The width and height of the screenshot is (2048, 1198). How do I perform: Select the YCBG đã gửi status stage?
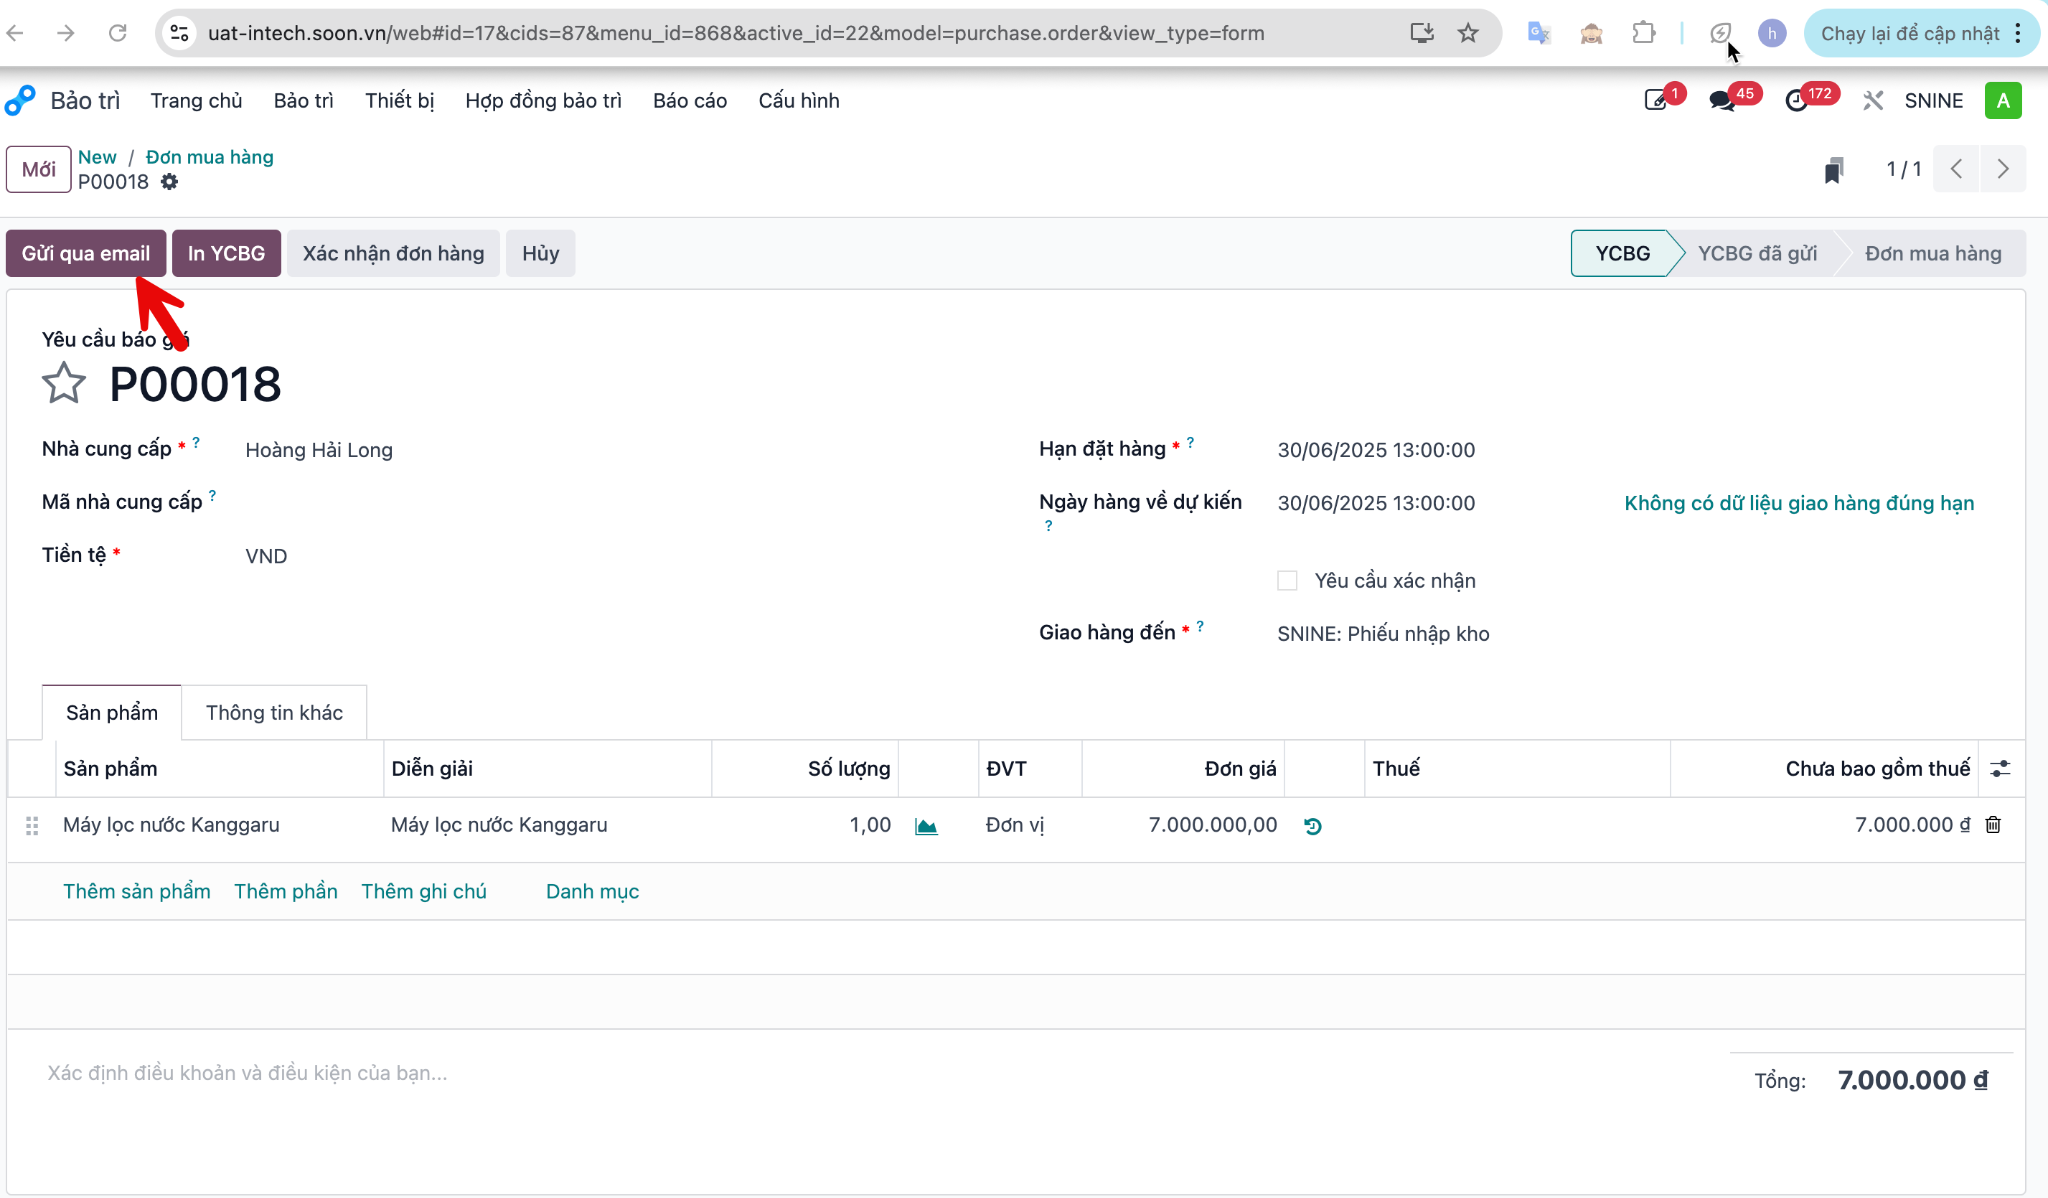pyautogui.click(x=1757, y=253)
